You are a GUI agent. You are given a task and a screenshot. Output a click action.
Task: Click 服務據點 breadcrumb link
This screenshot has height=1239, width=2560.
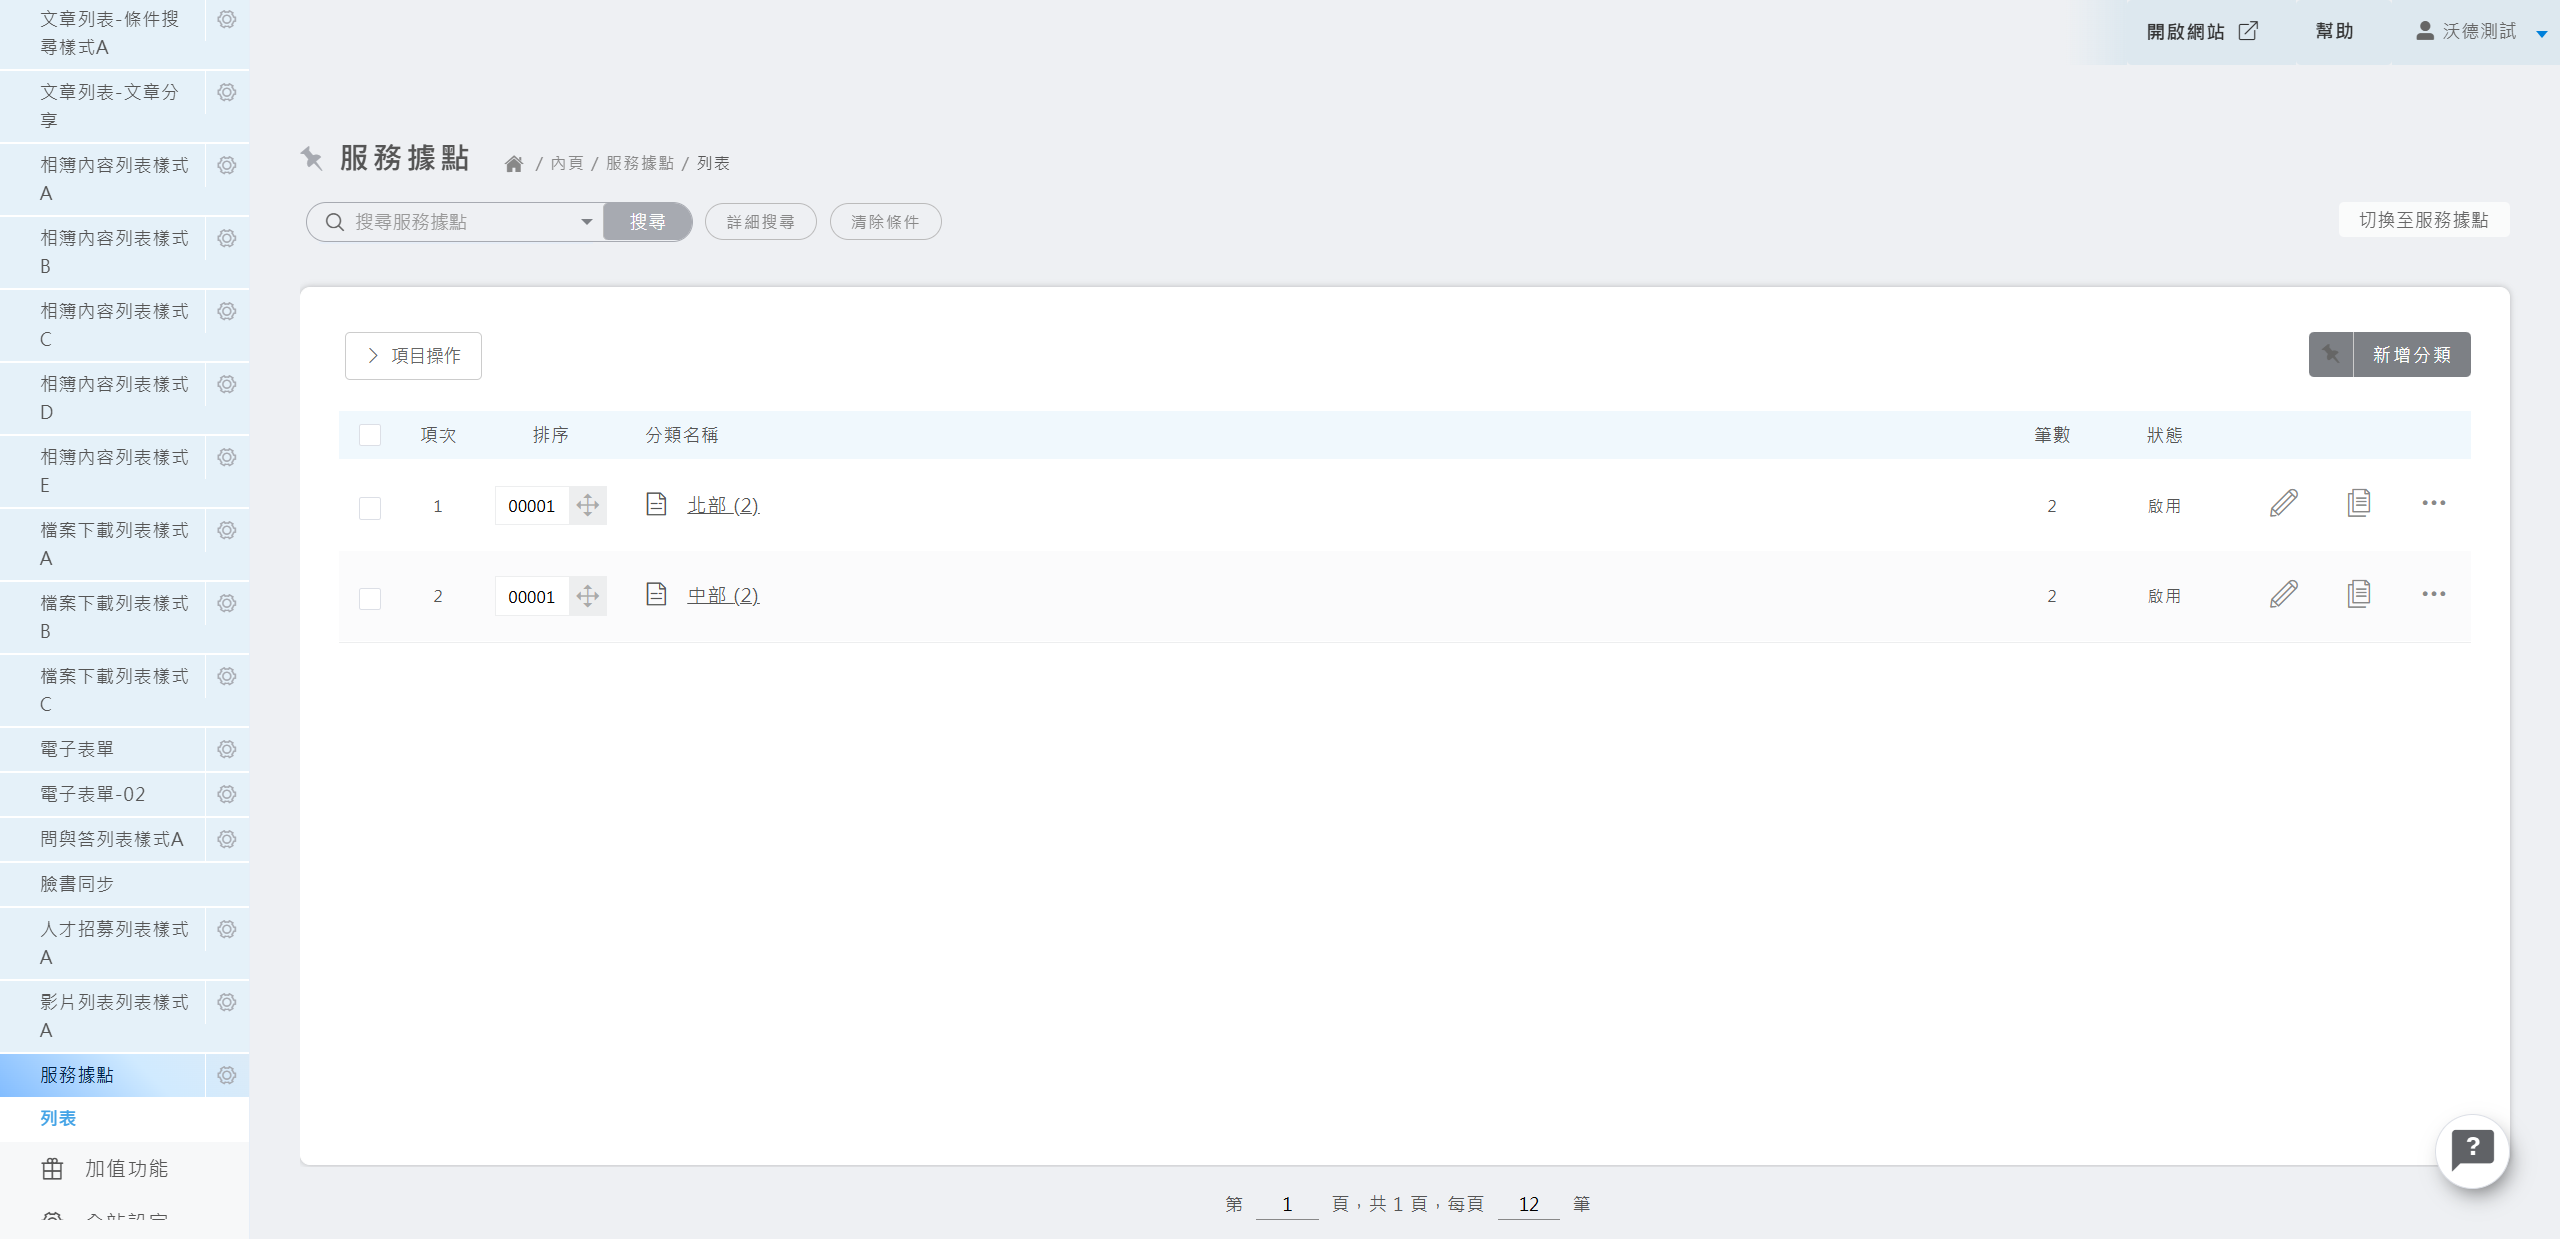(640, 163)
